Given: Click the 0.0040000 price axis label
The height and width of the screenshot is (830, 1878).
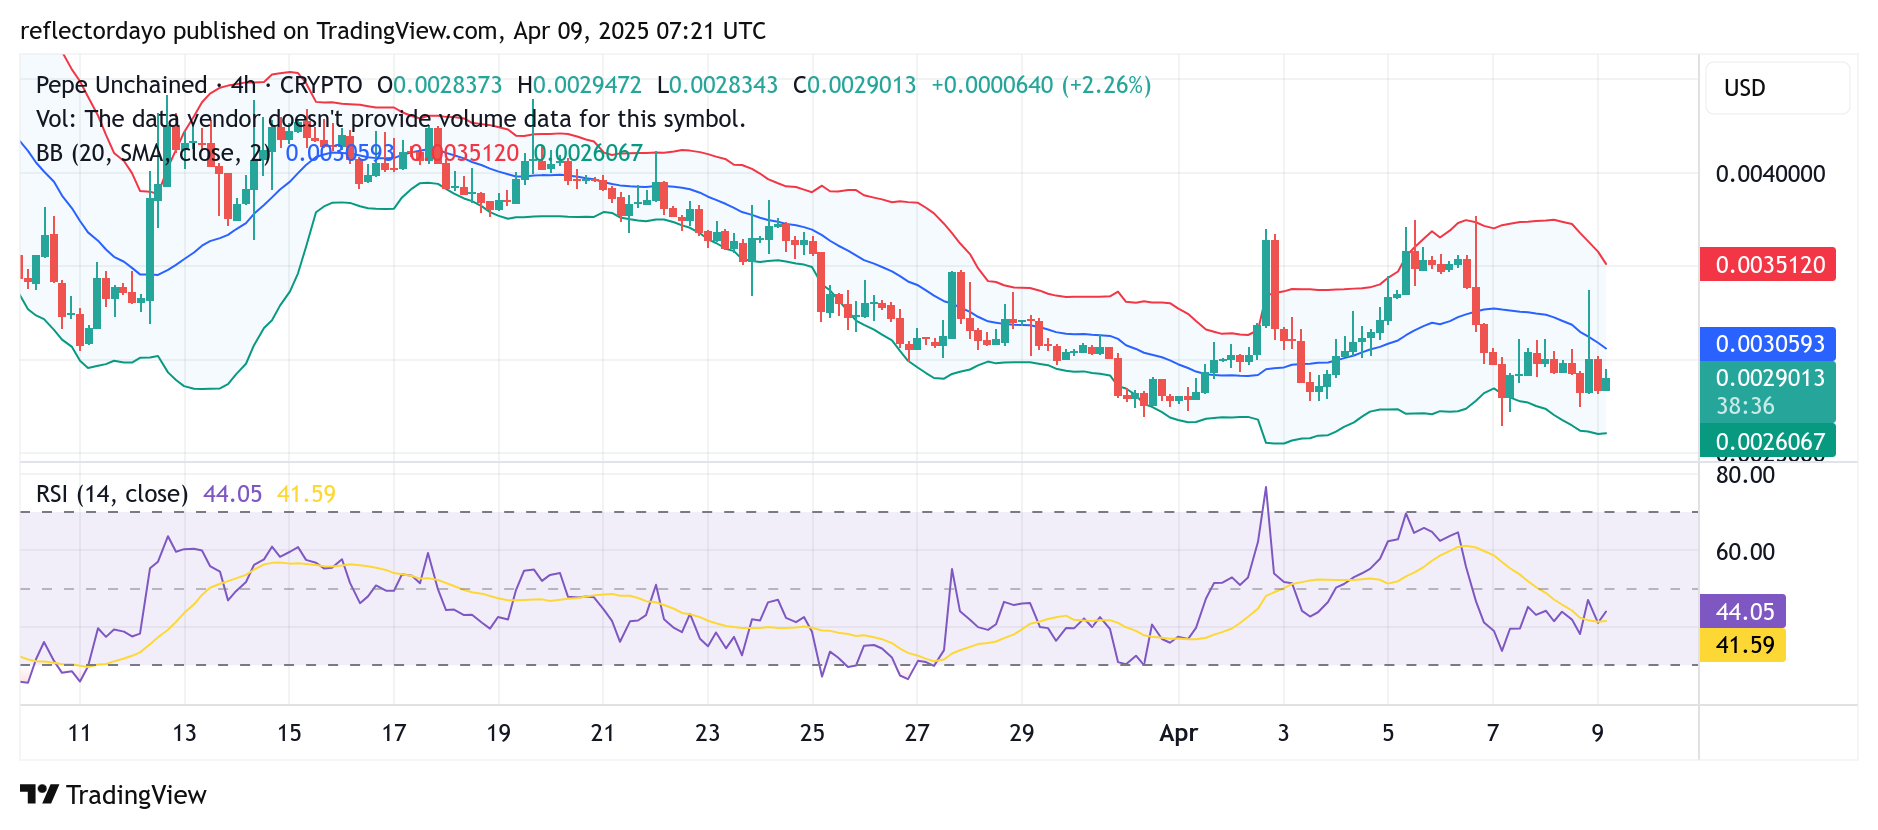Looking at the screenshot, I should (1770, 174).
